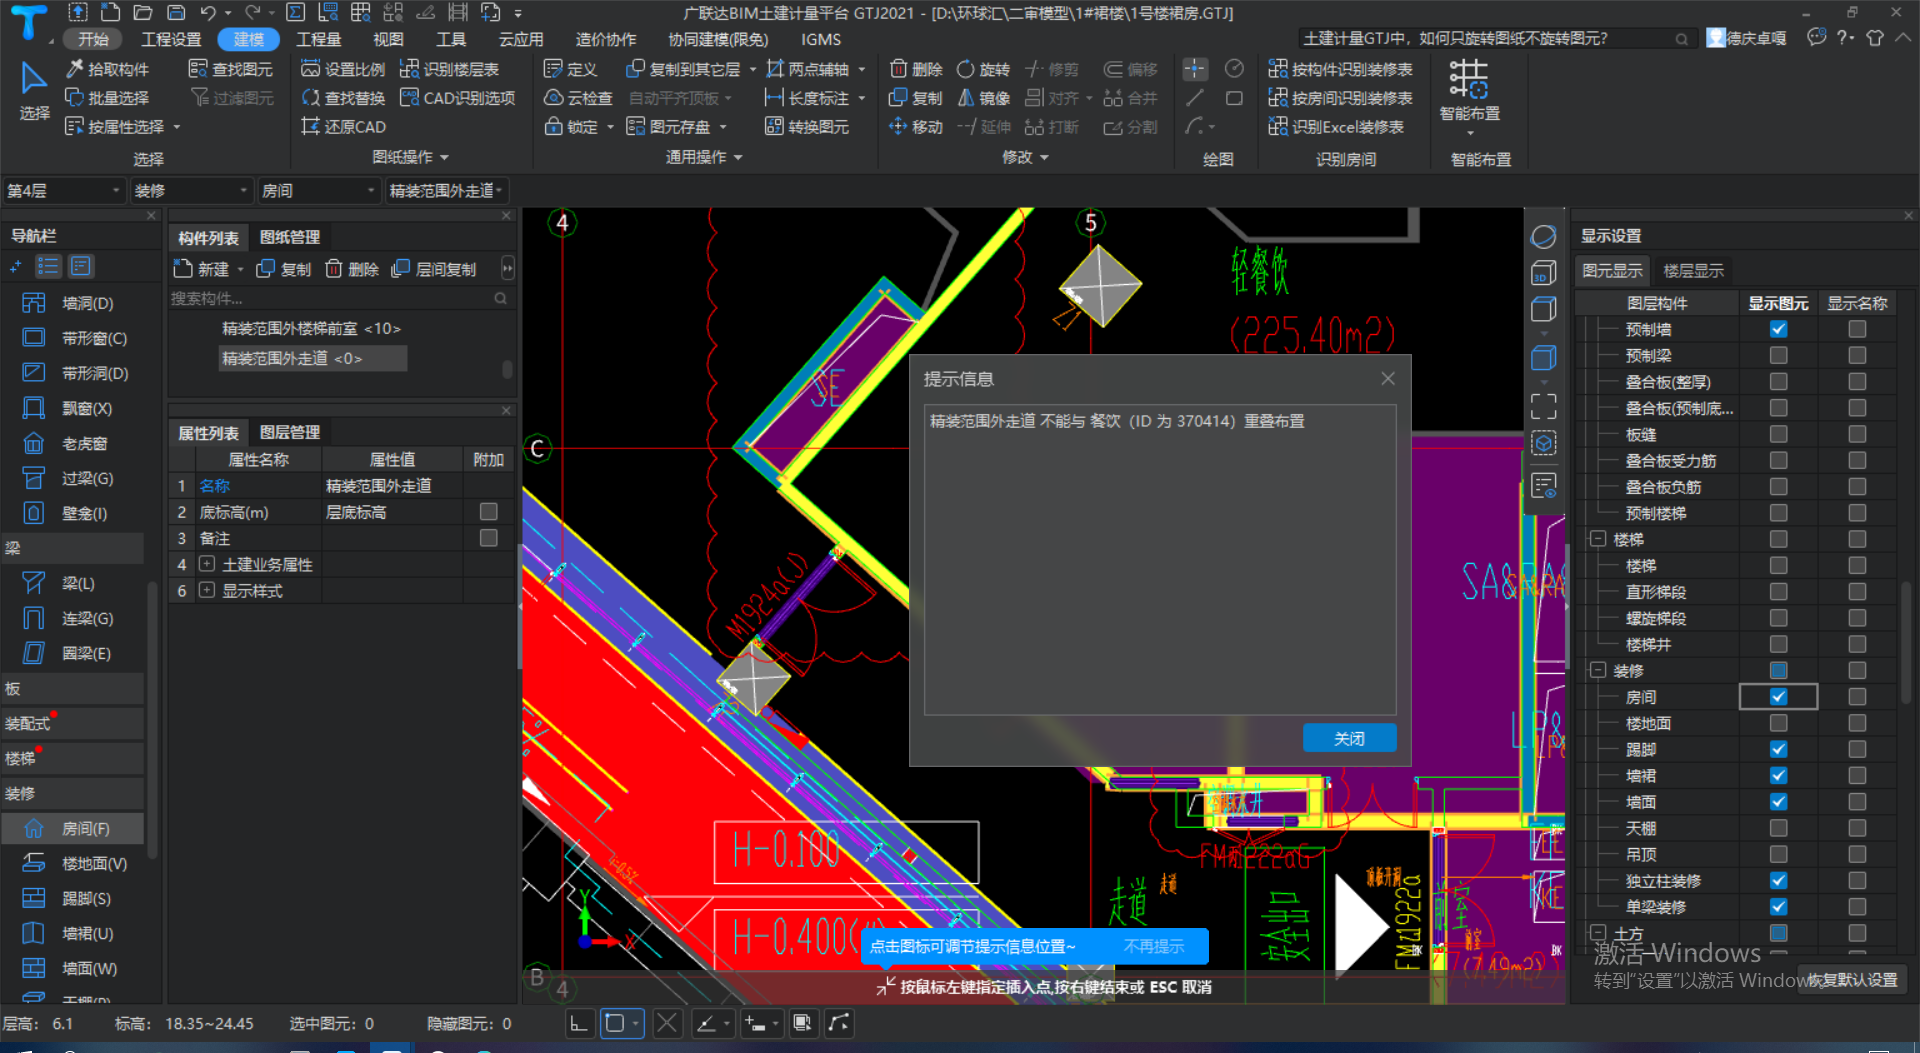Image resolution: width=1920 pixels, height=1053 pixels.
Task: Click 按构件识别装修表
Action: click(1341, 69)
